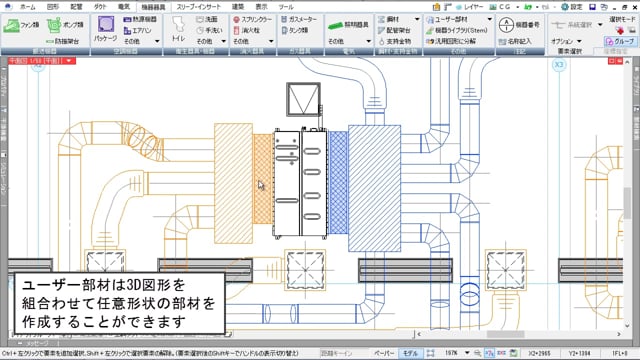Select the タンク類 tank tool
Screen dimensions: 640x360
(x=295, y=30)
